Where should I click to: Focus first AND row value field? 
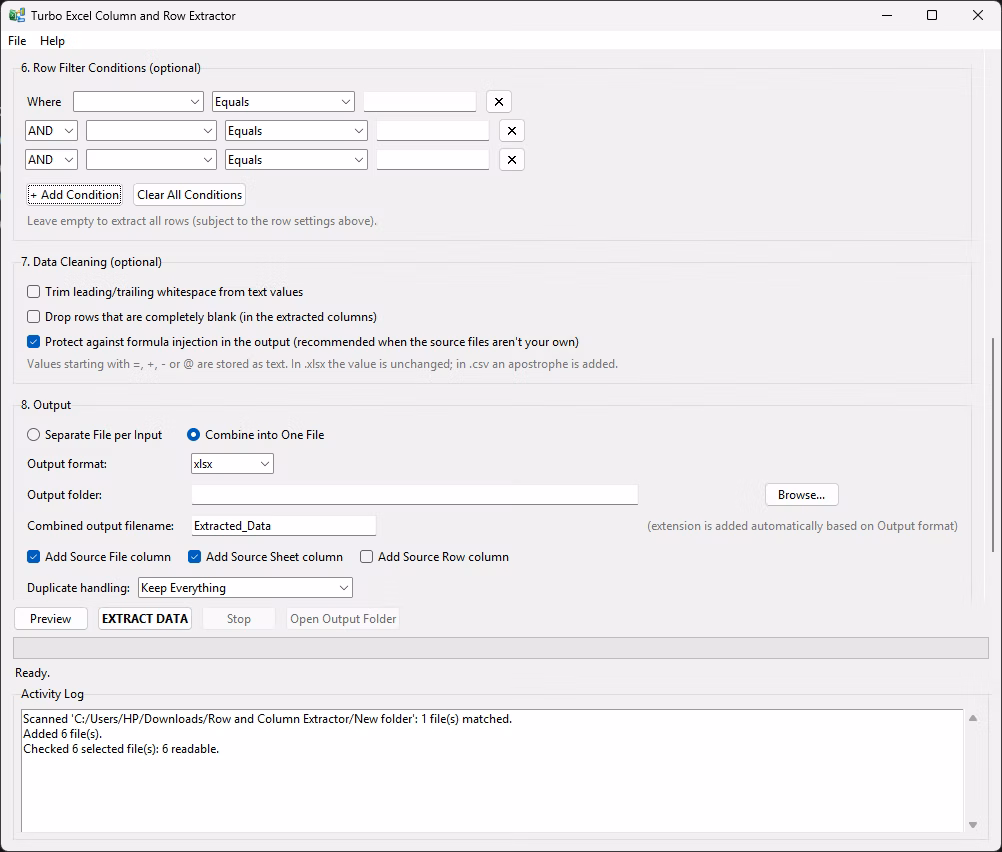[433, 131]
